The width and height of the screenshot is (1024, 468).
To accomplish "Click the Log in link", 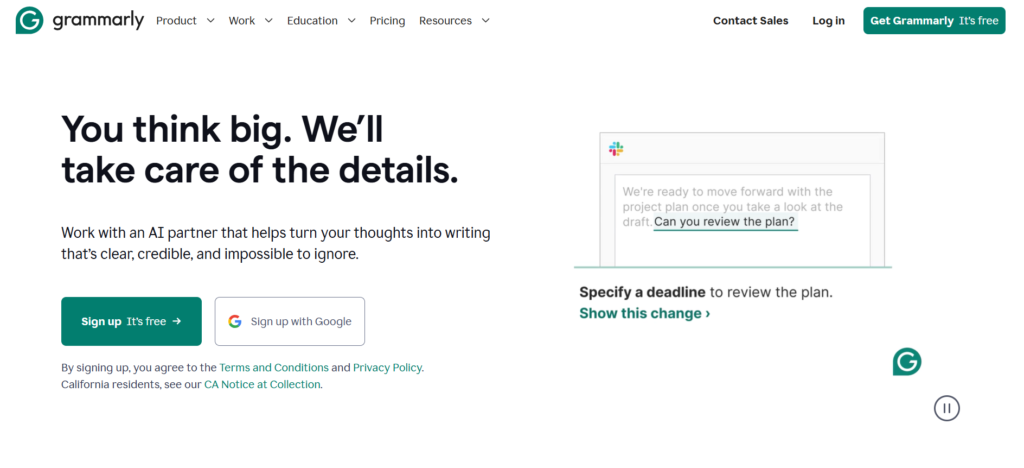I will [x=828, y=20].
